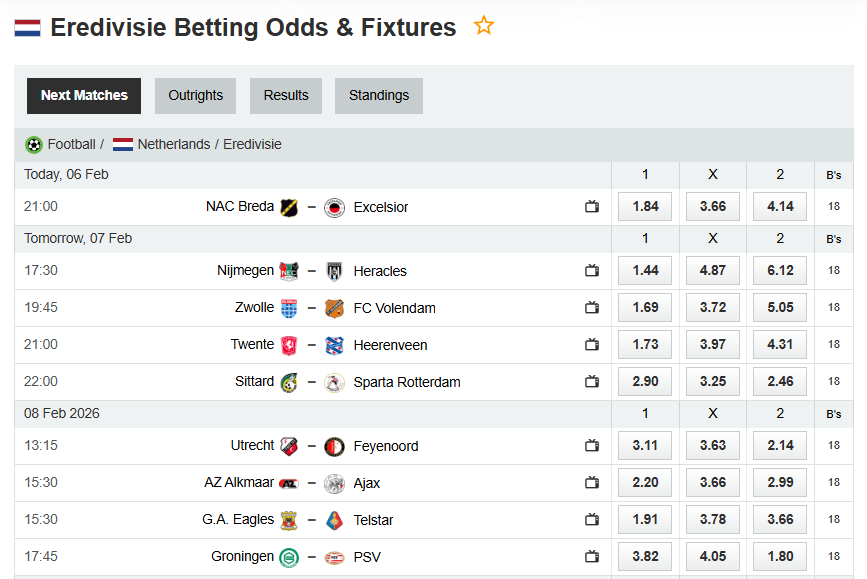Click the football icon in breadcrumb
This screenshot has height=579, width=867.
click(x=34, y=144)
